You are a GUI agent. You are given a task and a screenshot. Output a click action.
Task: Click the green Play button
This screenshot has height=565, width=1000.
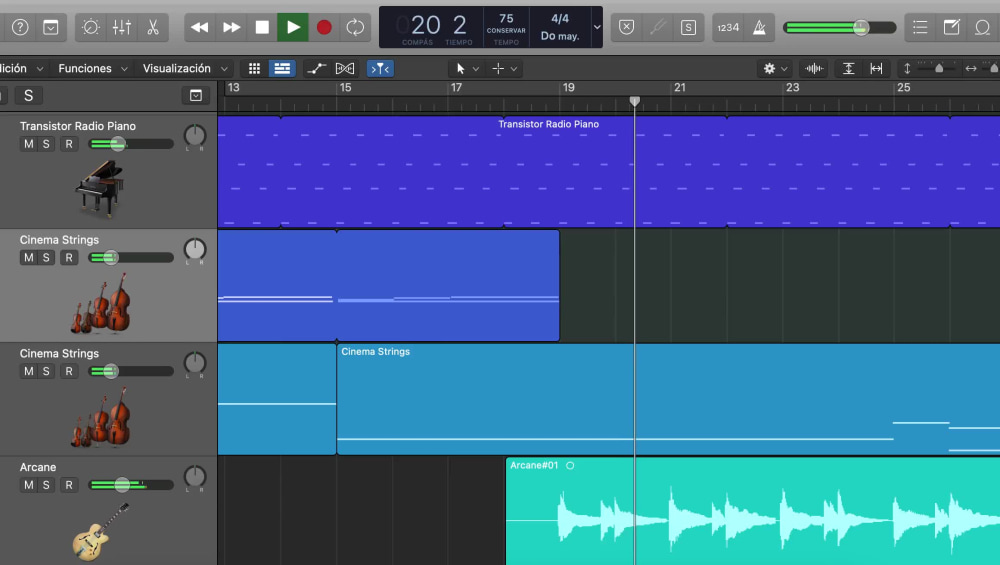293,27
